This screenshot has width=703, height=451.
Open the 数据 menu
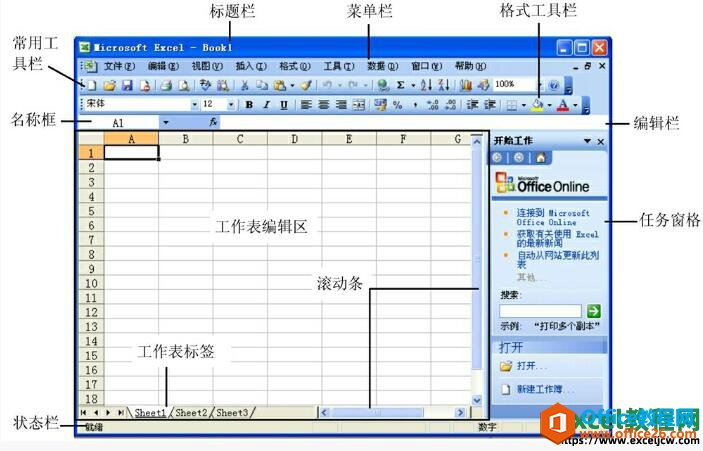pos(382,66)
